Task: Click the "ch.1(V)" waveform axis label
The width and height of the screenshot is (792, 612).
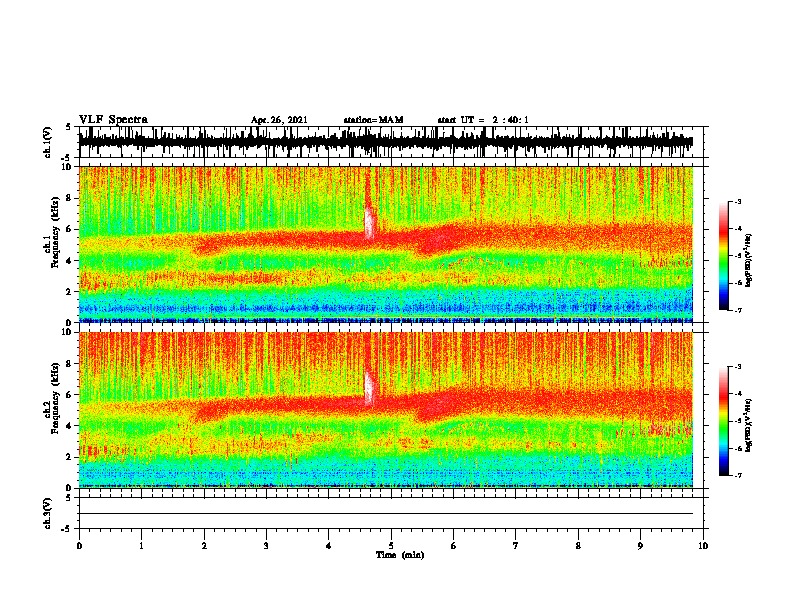Action: [48, 142]
